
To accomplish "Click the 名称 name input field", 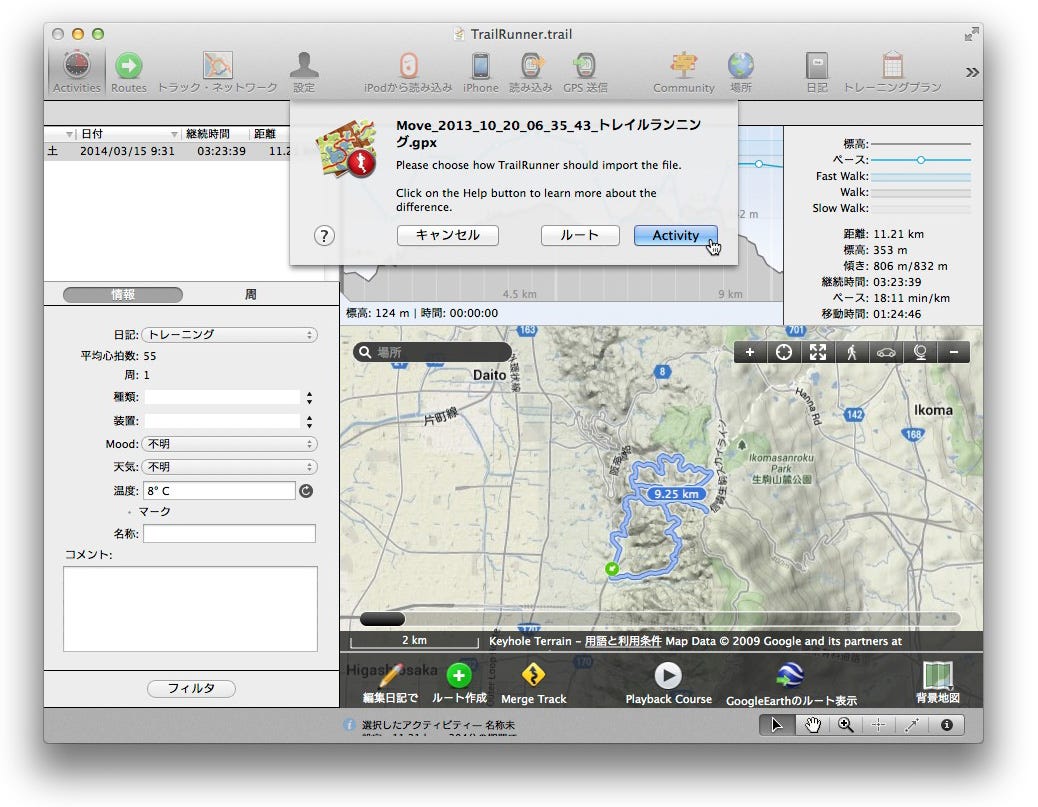I will click(x=229, y=534).
